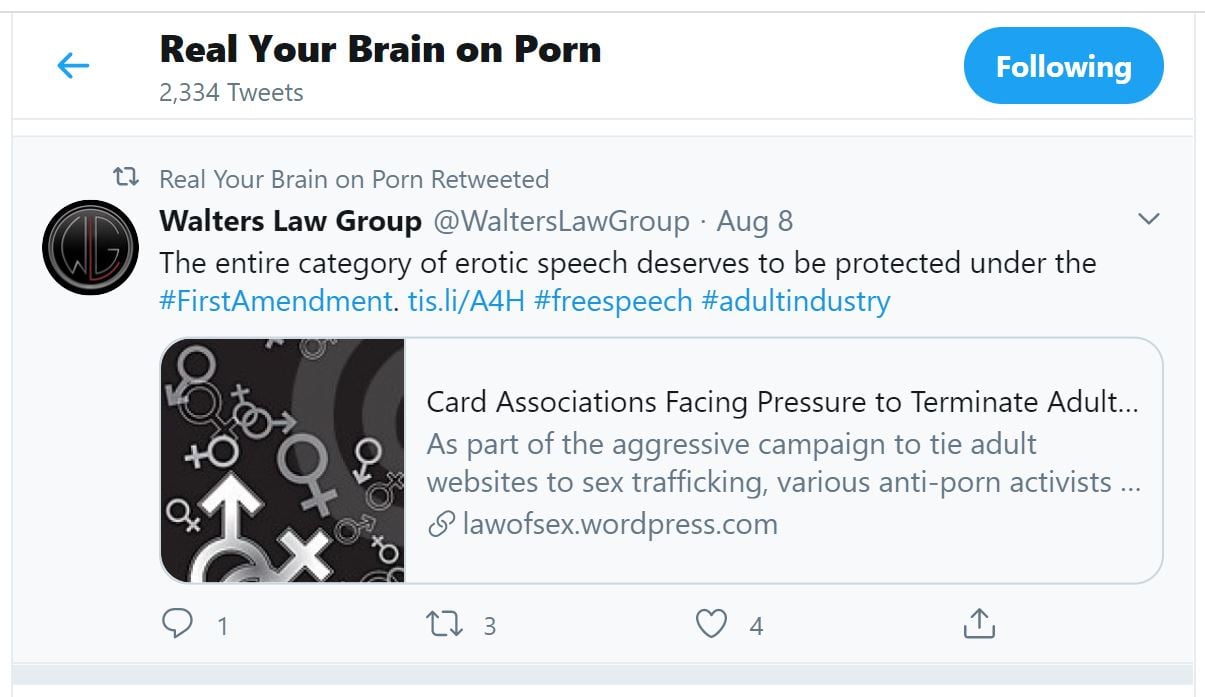The image size is (1205, 697).
Task: Open the Walters Law Group display name
Action: pyautogui.click(x=291, y=221)
